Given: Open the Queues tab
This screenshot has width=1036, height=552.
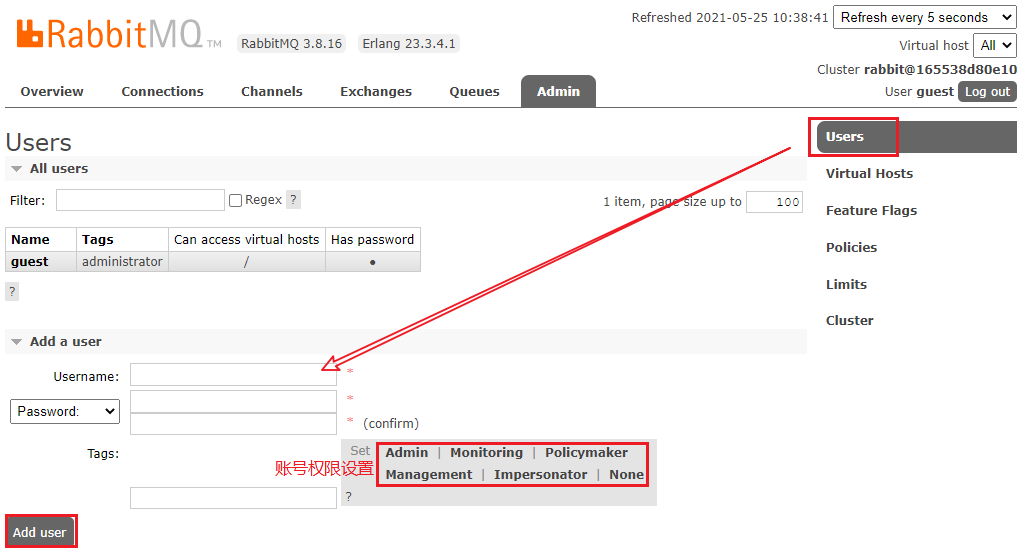Looking at the screenshot, I should pyautogui.click(x=474, y=92).
